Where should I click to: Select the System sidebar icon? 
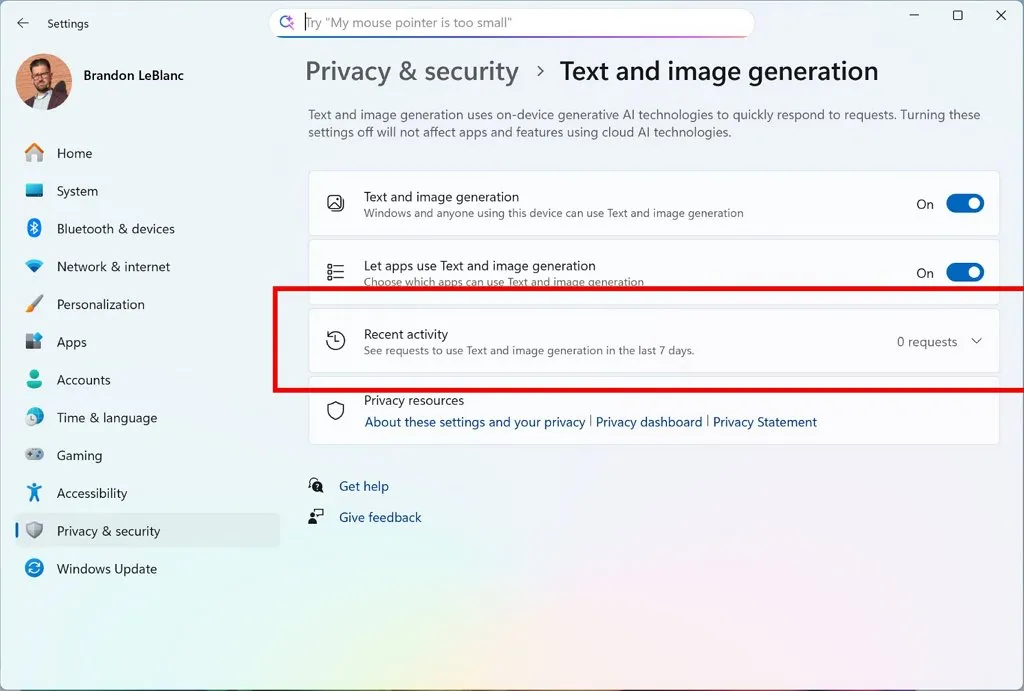click(x=33, y=191)
